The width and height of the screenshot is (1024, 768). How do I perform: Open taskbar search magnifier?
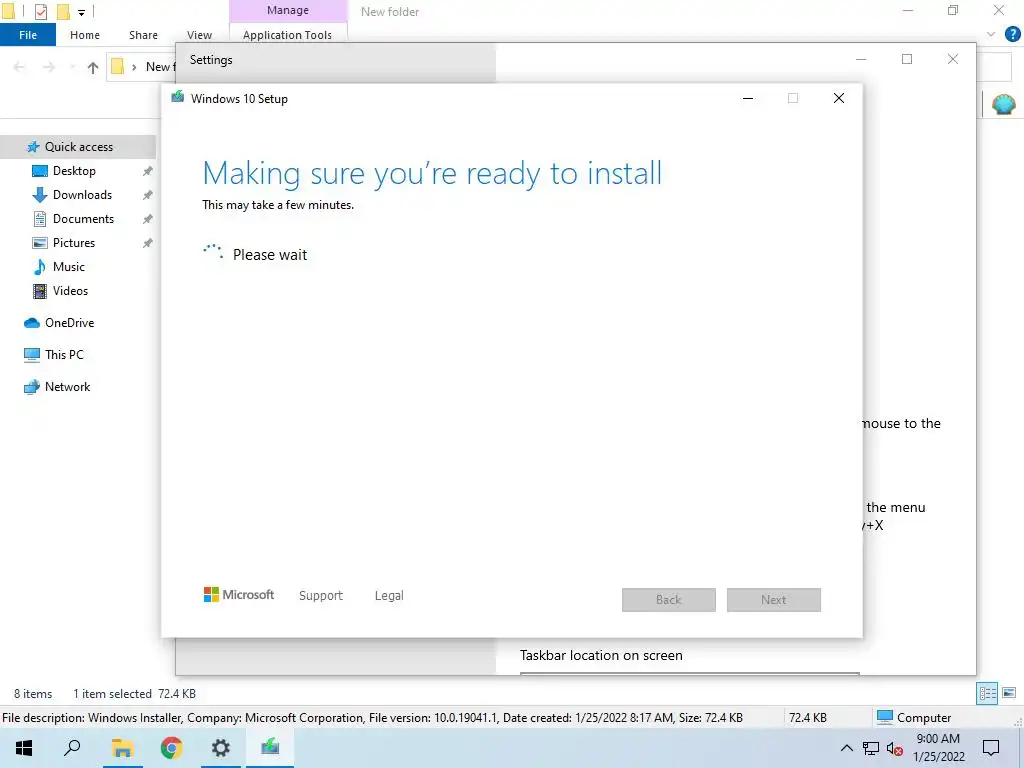click(72, 748)
